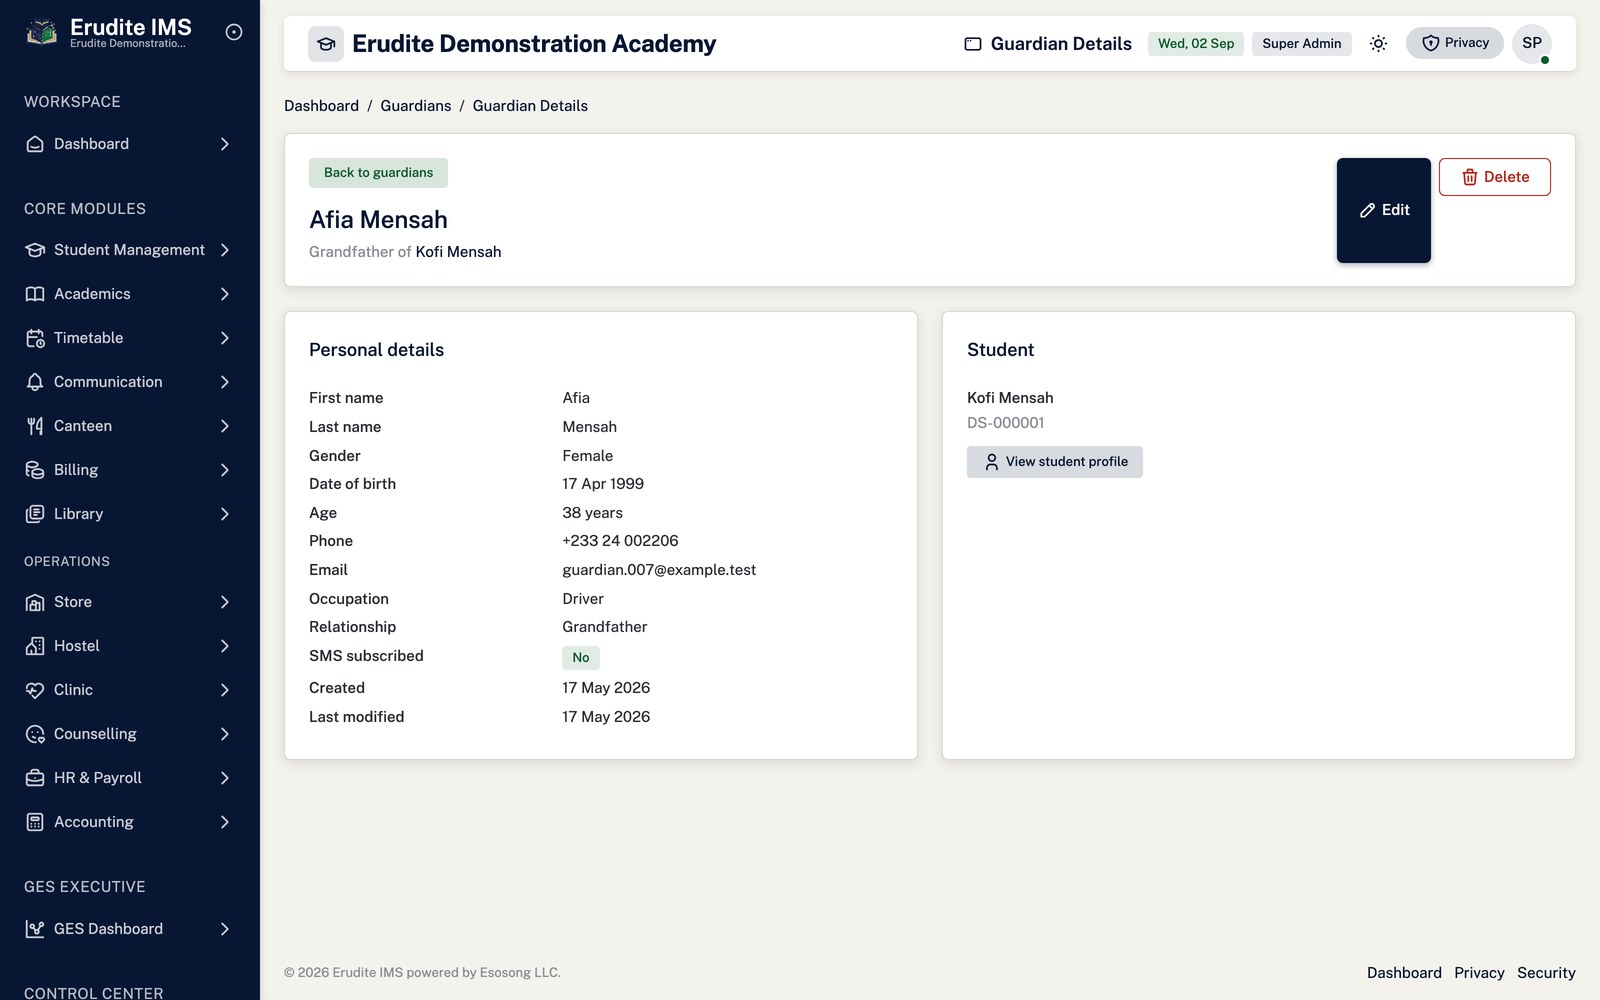Click Student Management graduation cap icon
1600x1000 pixels.
pyautogui.click(x=35, y=250)
